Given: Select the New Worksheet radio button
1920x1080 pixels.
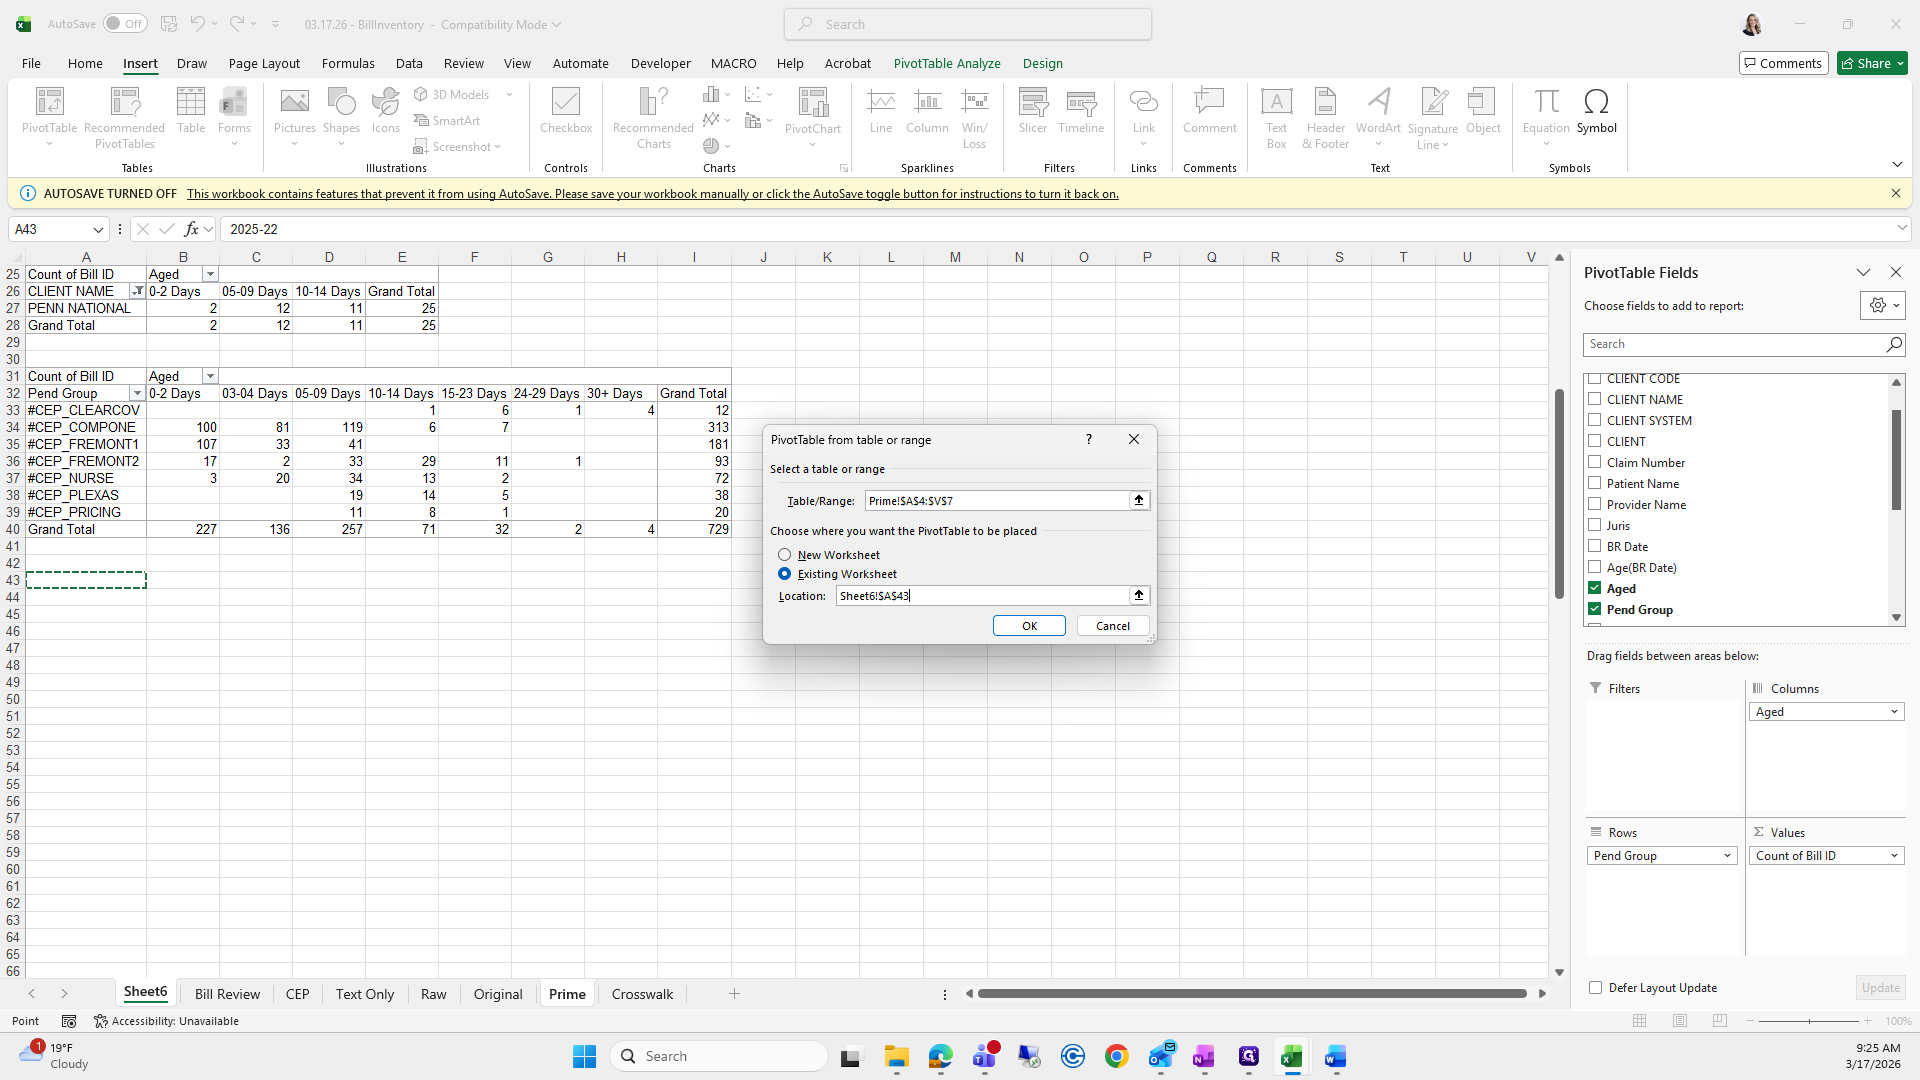Looking at the screenshot, I should 784,555.
